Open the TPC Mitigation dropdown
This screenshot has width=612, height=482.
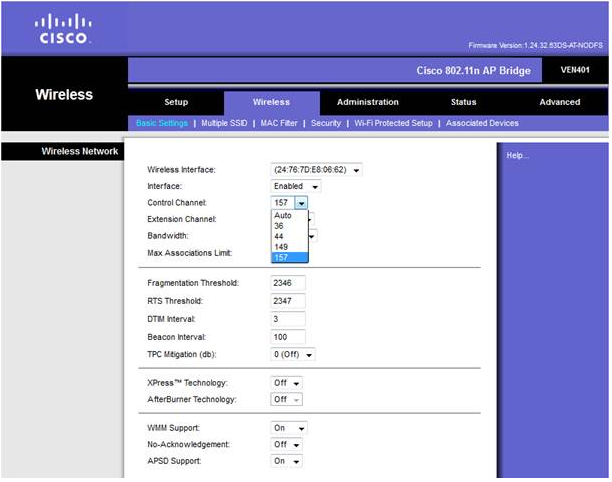tap(294, 355)
